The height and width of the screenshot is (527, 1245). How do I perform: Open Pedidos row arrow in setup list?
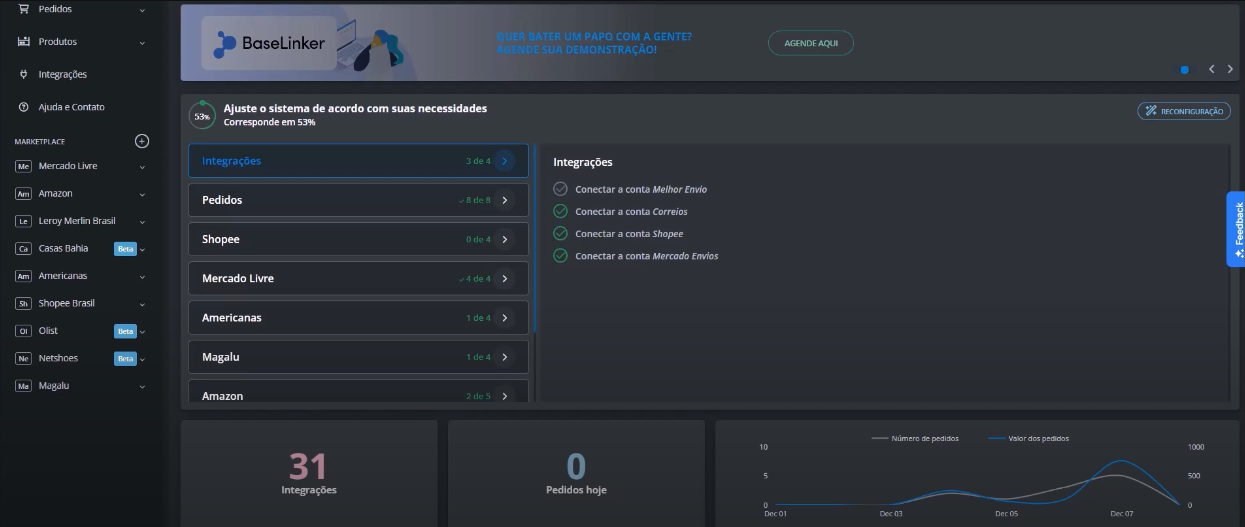point(505,200)
